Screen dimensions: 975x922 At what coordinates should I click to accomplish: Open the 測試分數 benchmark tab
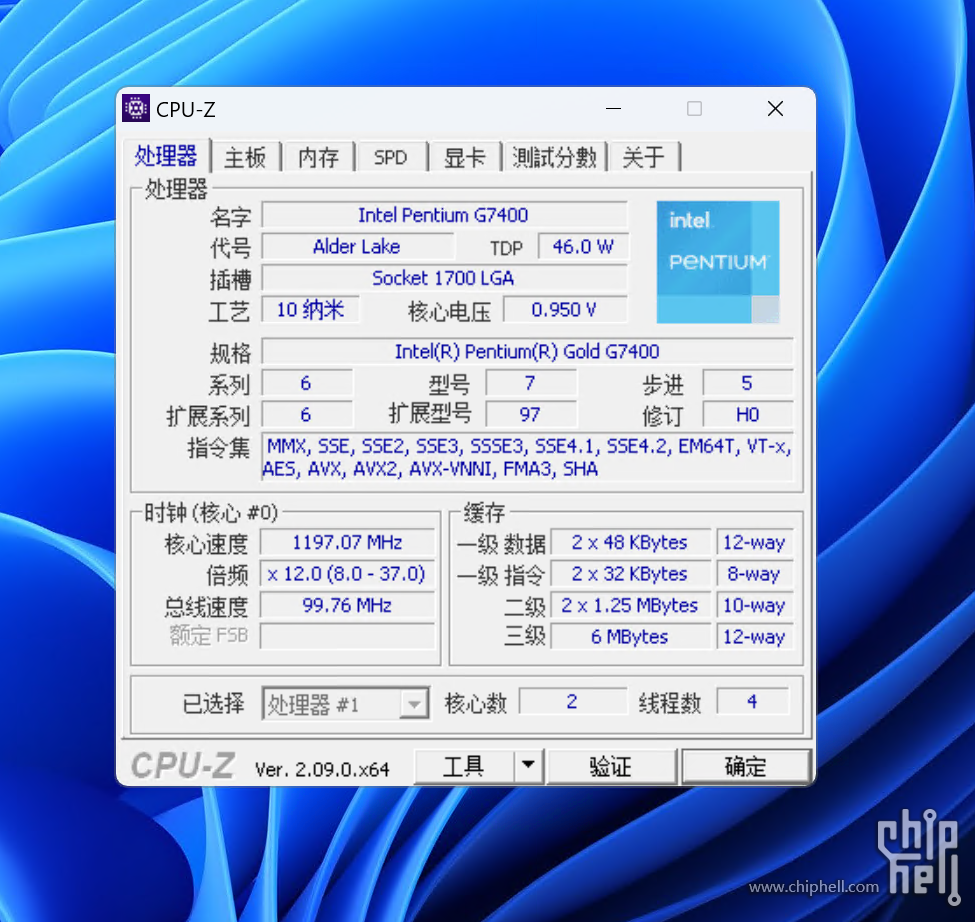tap(555, 157)
